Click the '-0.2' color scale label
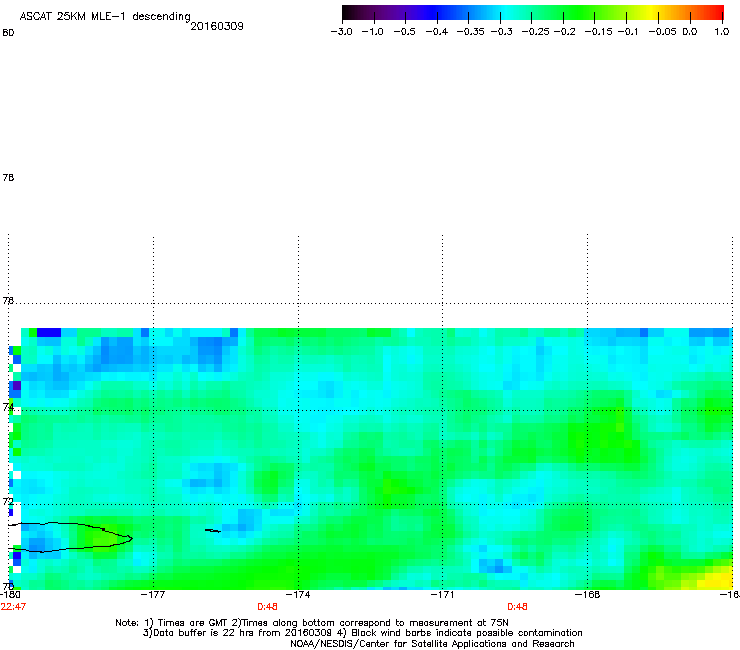The width and height of the screenshot is (740, 650). [564, 32]
